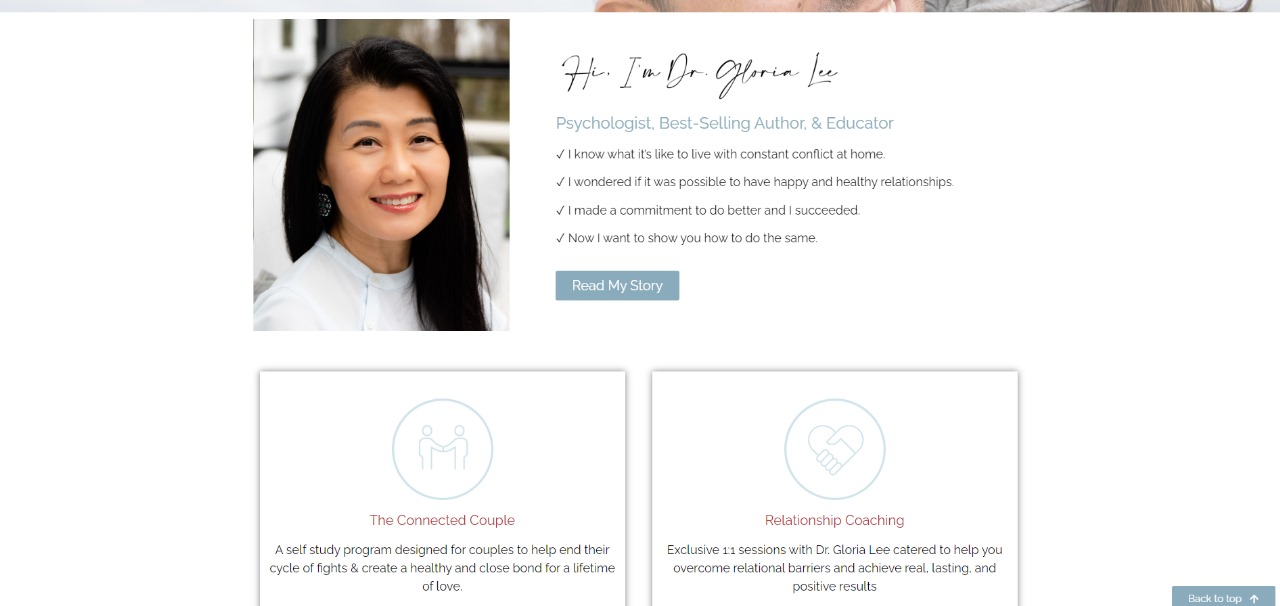This screenshot has width=1280, height=606.
Task: Click 'show you how to do the same' sentence
Action: (693, 238)
